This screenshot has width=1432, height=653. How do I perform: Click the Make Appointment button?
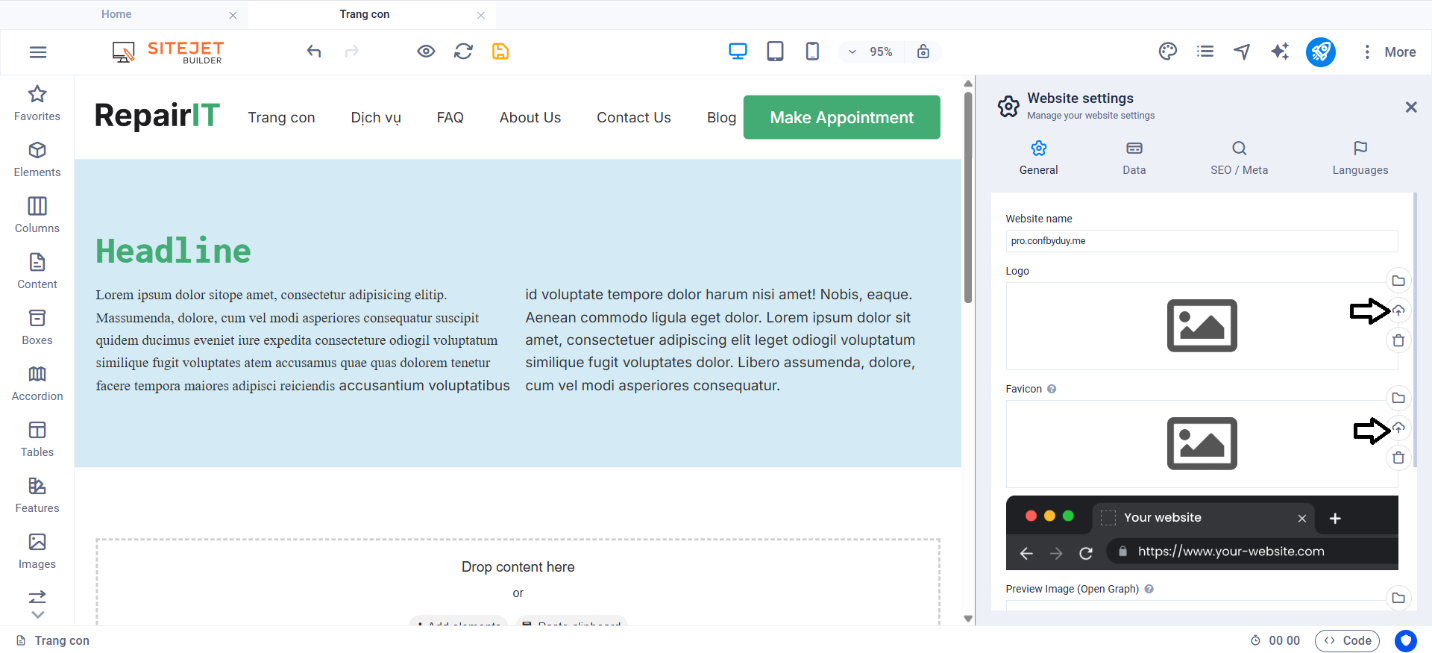click(x=841, y=117)
